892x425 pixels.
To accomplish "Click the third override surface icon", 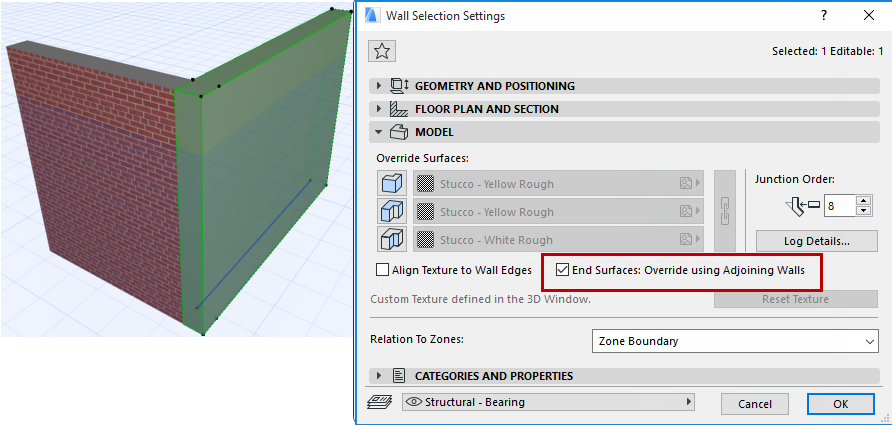I will click(x=389, y=240).
